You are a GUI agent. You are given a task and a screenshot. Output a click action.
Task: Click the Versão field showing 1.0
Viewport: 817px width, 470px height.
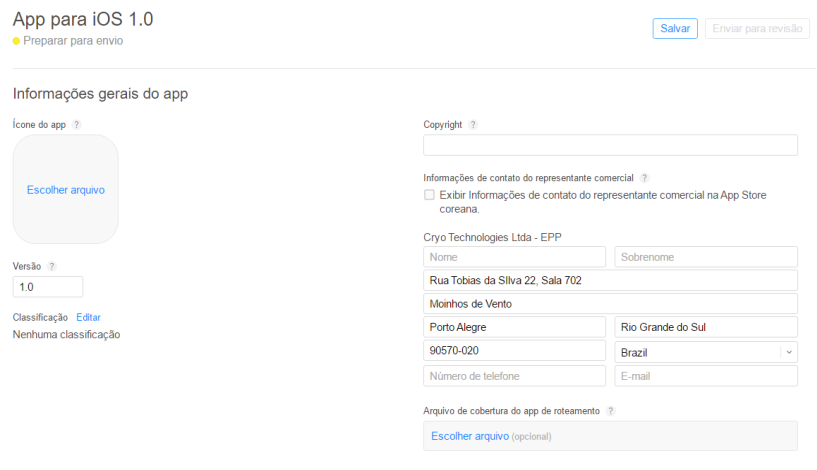[48, 287]
